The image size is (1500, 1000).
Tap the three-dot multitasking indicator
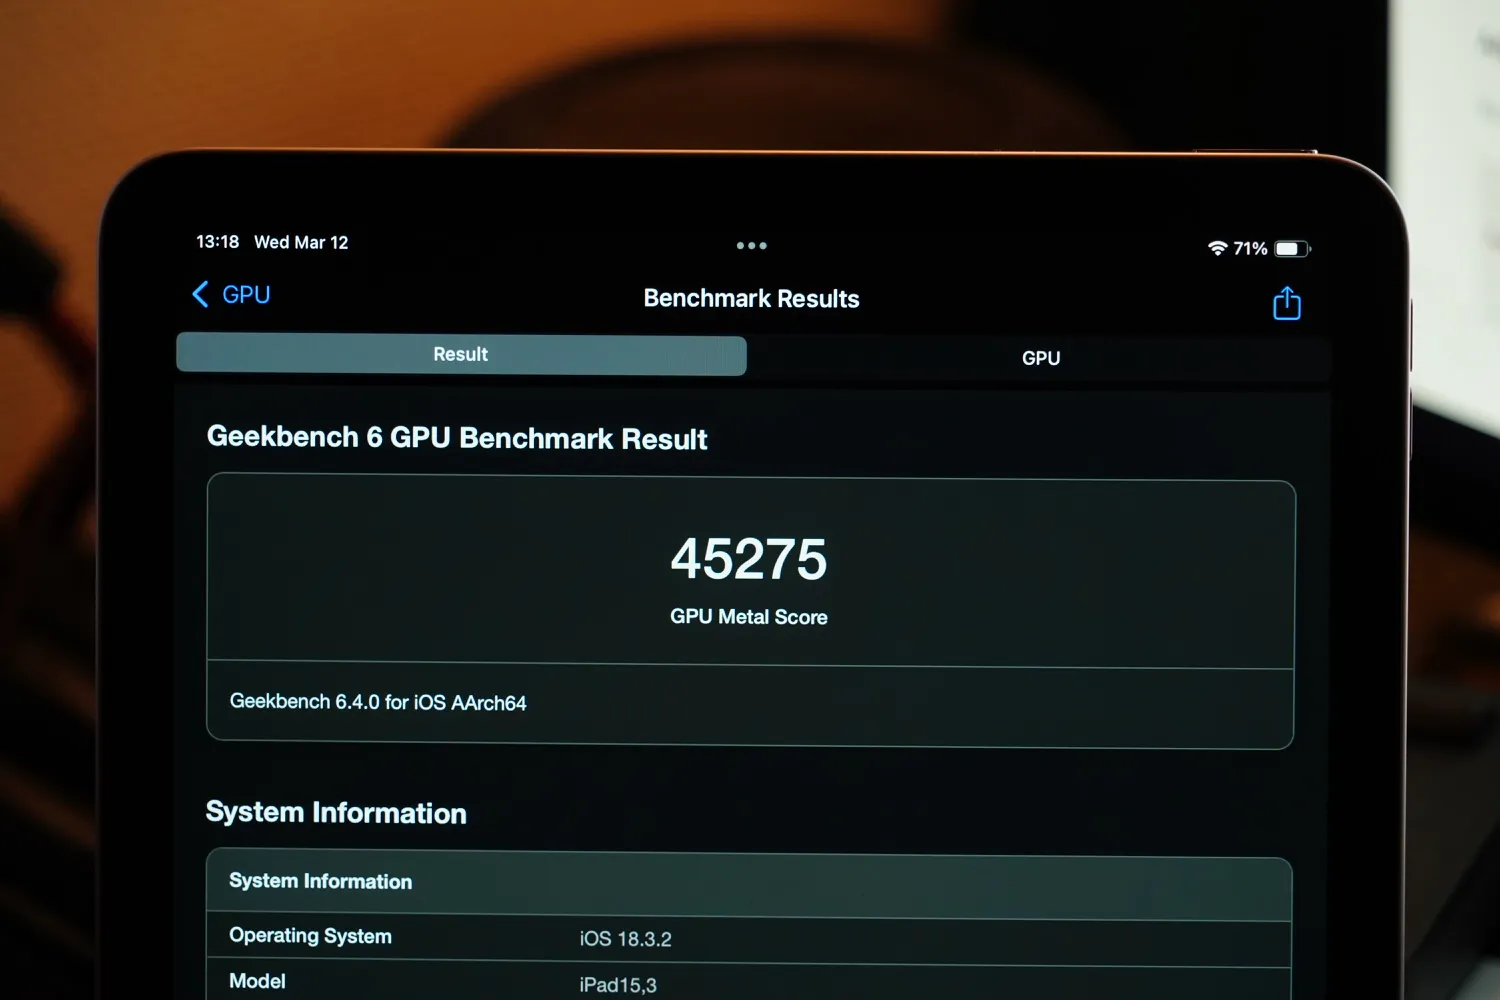coord(751,245)
